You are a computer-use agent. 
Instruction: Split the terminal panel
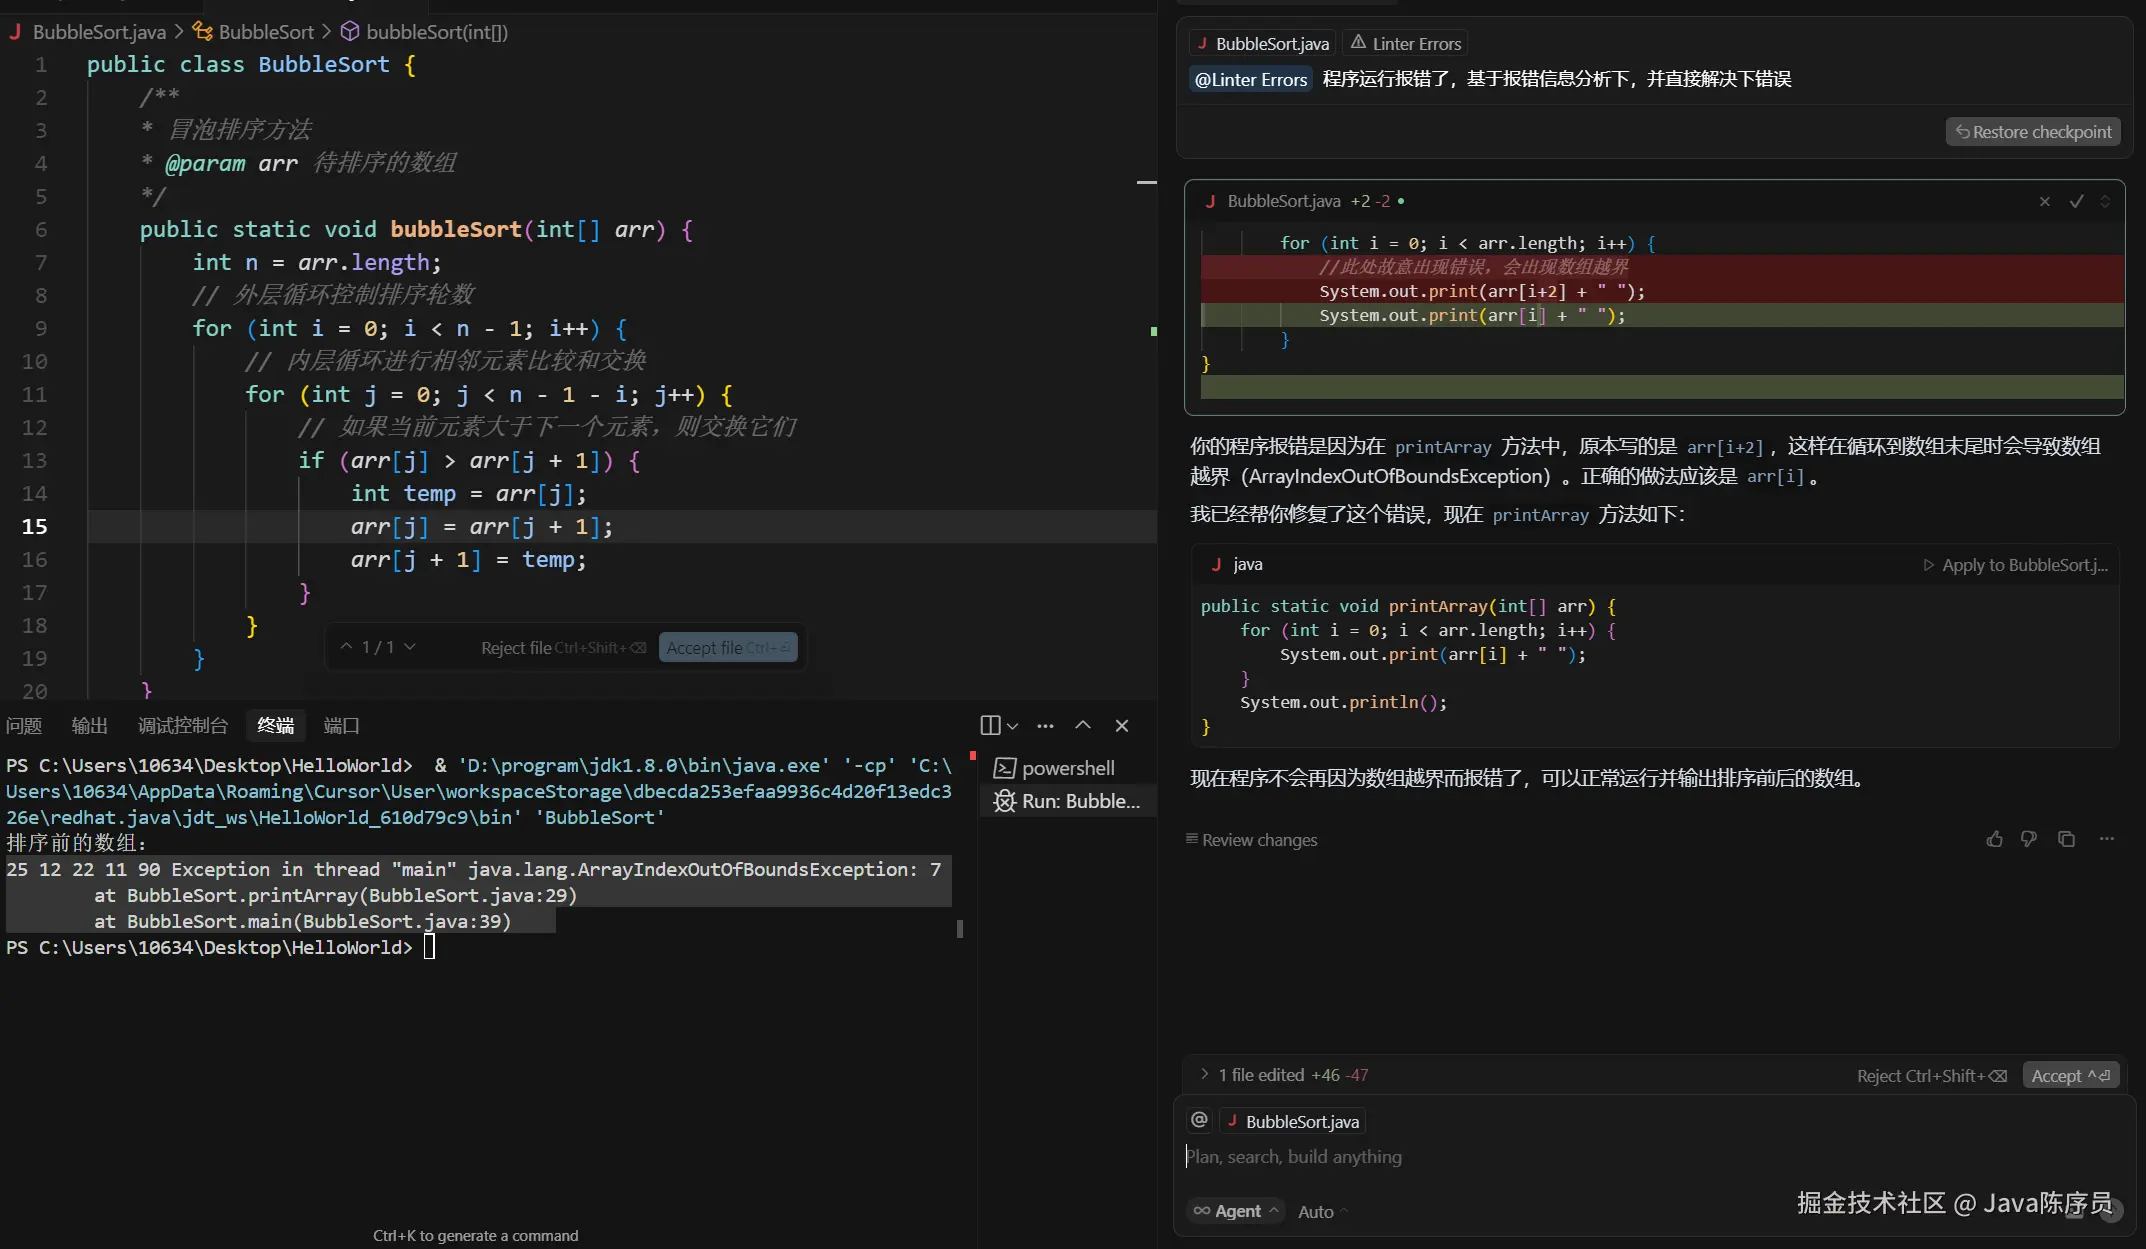pos(990,725)
